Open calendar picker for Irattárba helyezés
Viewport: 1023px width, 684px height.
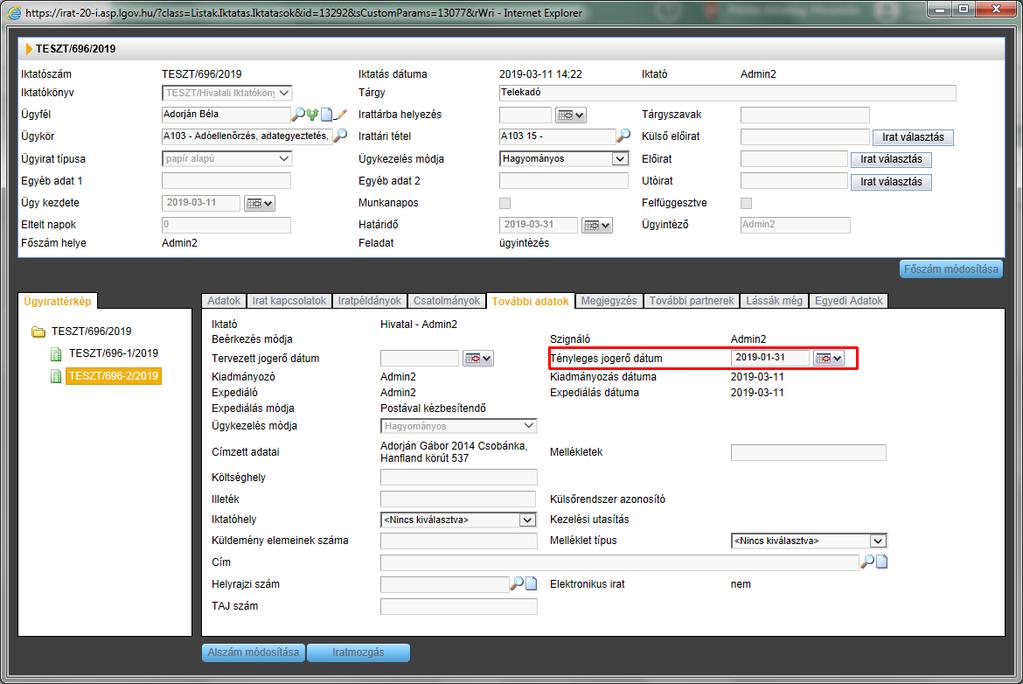570,116
